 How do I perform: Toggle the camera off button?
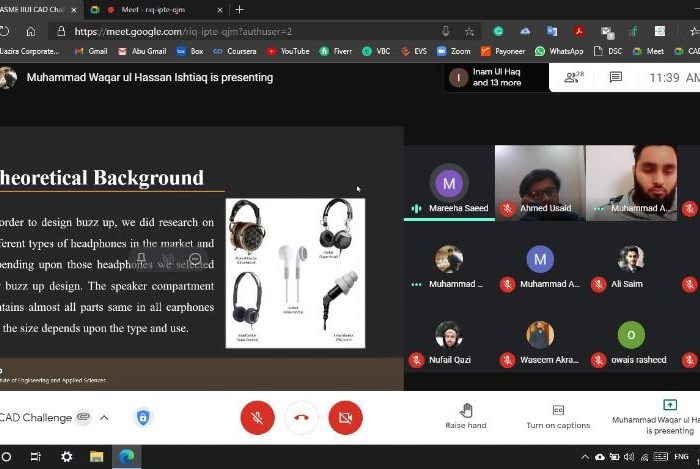345,418
